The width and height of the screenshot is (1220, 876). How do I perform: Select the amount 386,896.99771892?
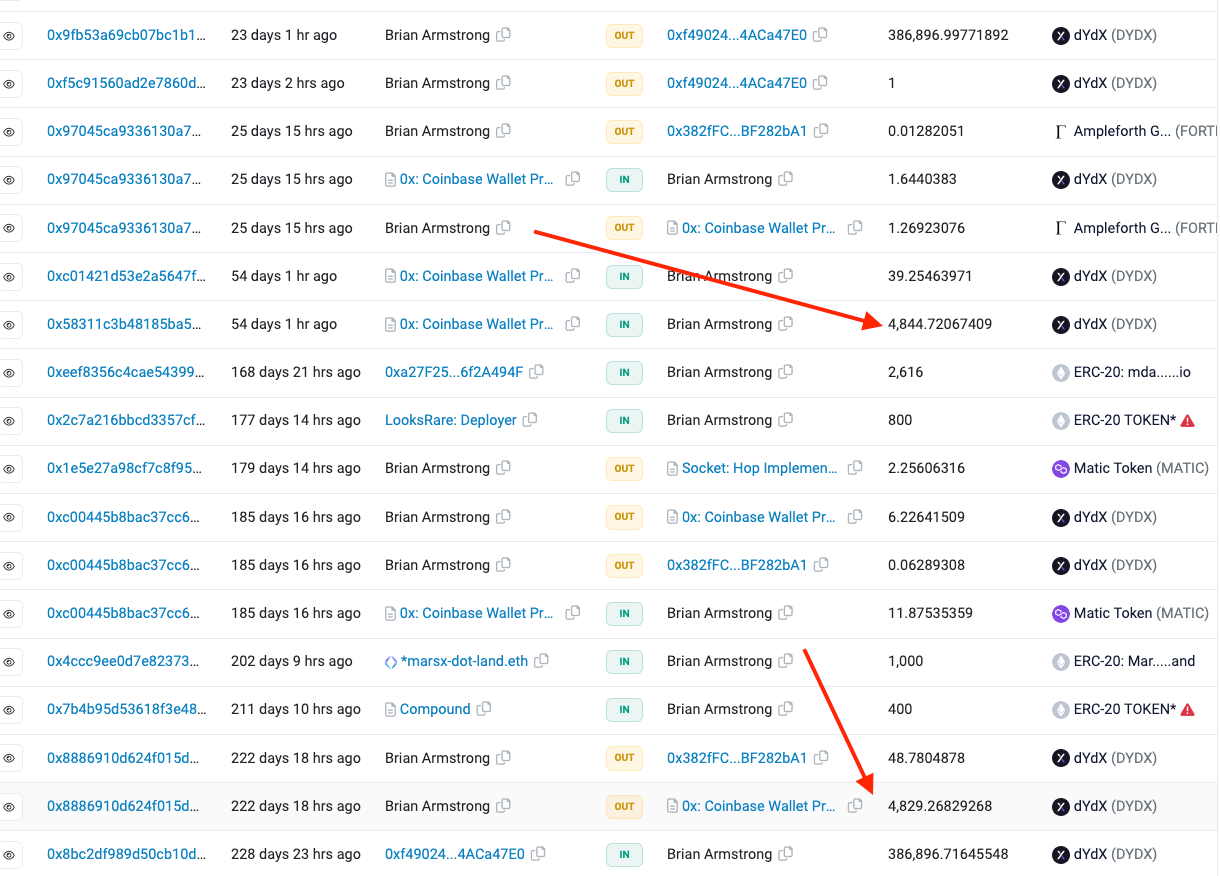click(x=948, y=35)
